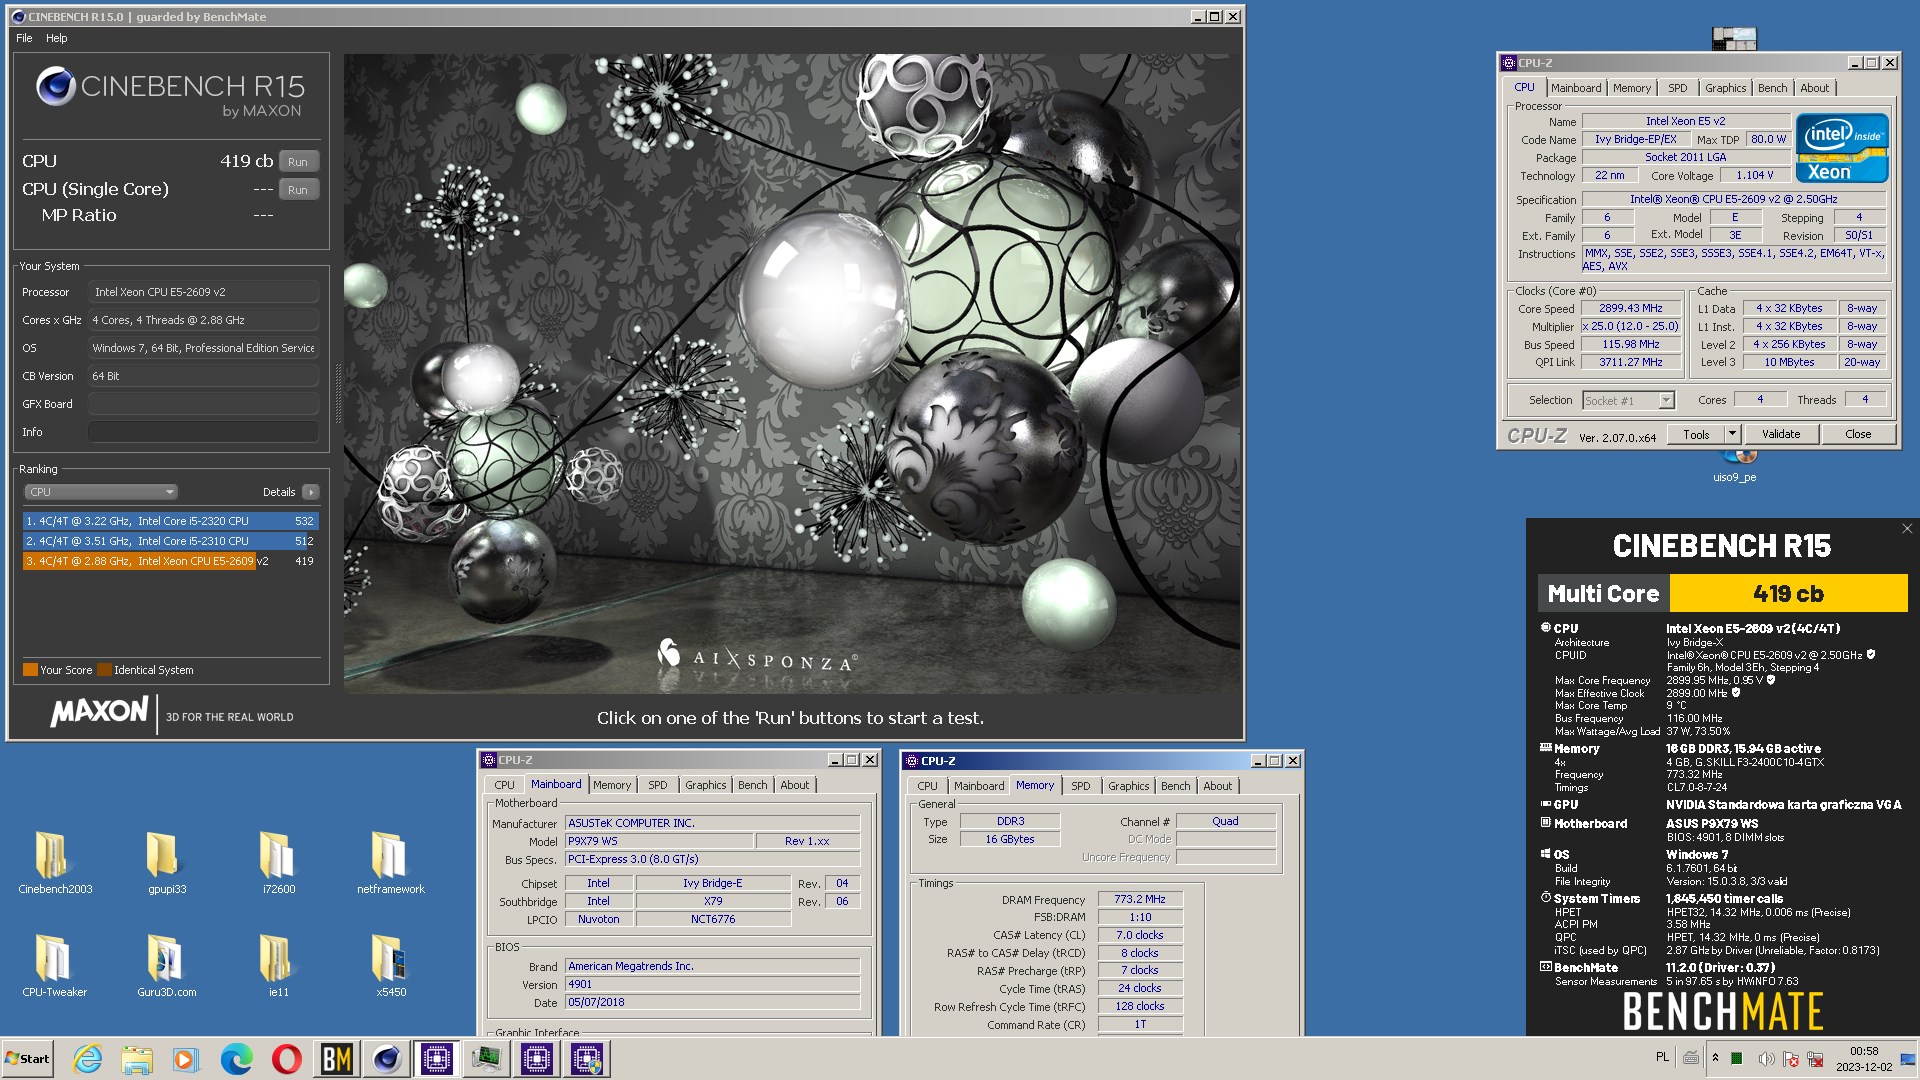Open uiso9_pe desktop icon
Image resolution: width=1920 pixels, height=1080 pixels.
1735,468
